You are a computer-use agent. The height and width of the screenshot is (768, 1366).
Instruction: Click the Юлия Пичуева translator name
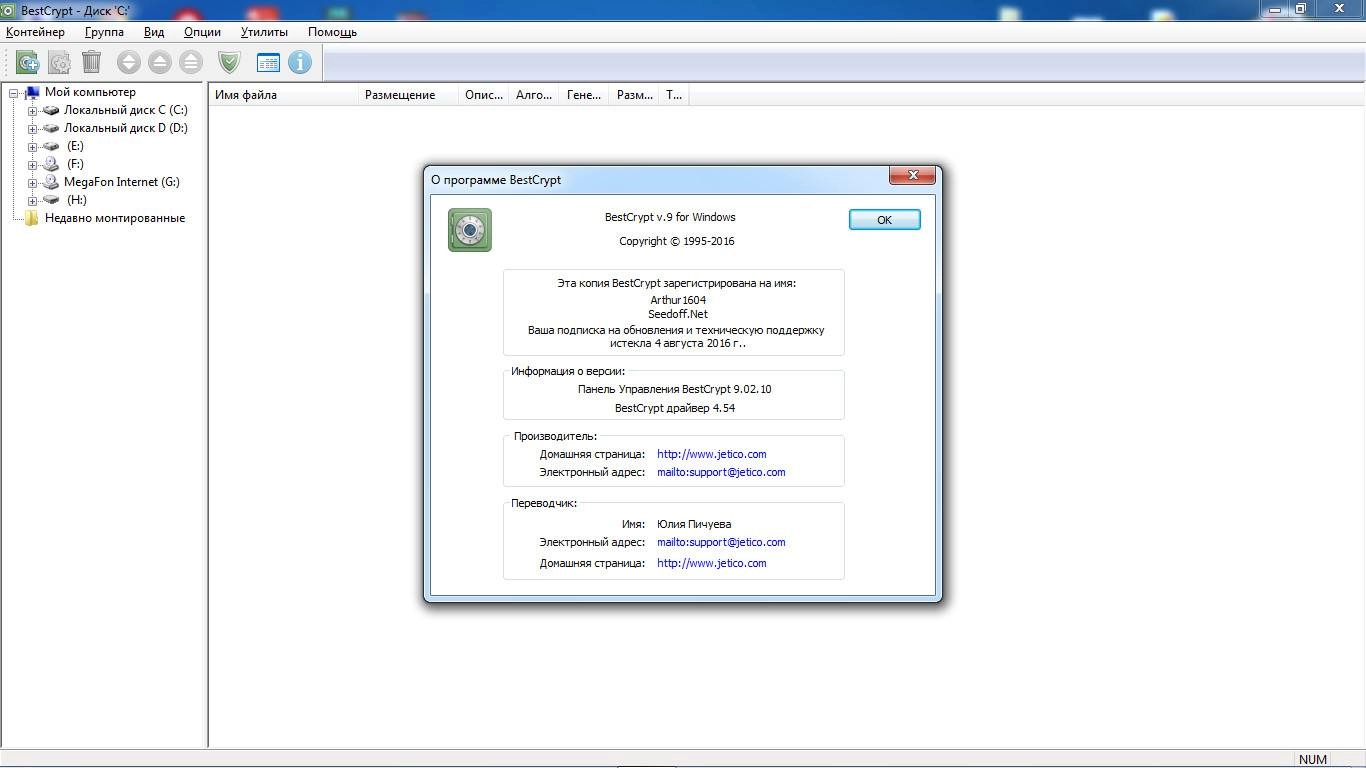694,524
